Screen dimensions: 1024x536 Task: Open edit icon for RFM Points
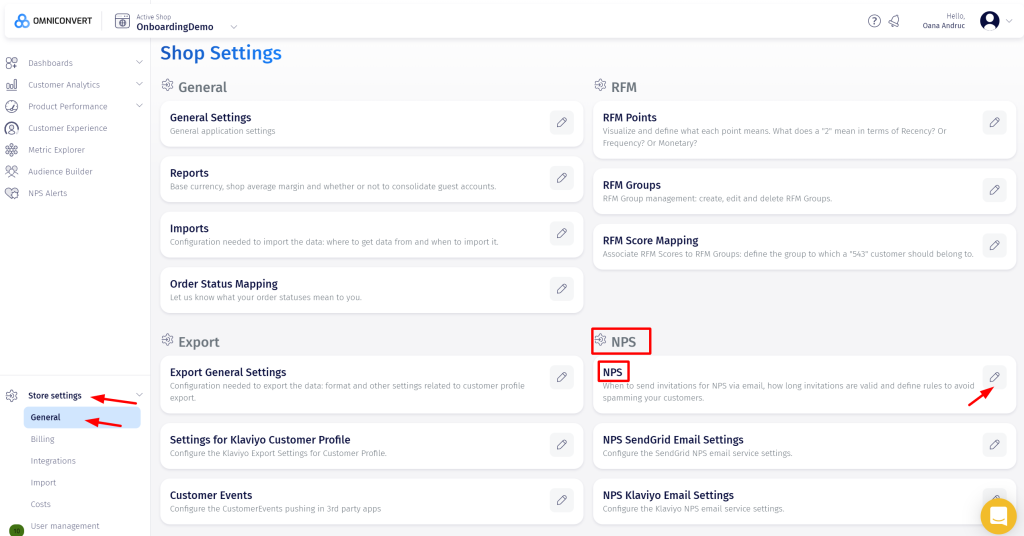point(994,122)
